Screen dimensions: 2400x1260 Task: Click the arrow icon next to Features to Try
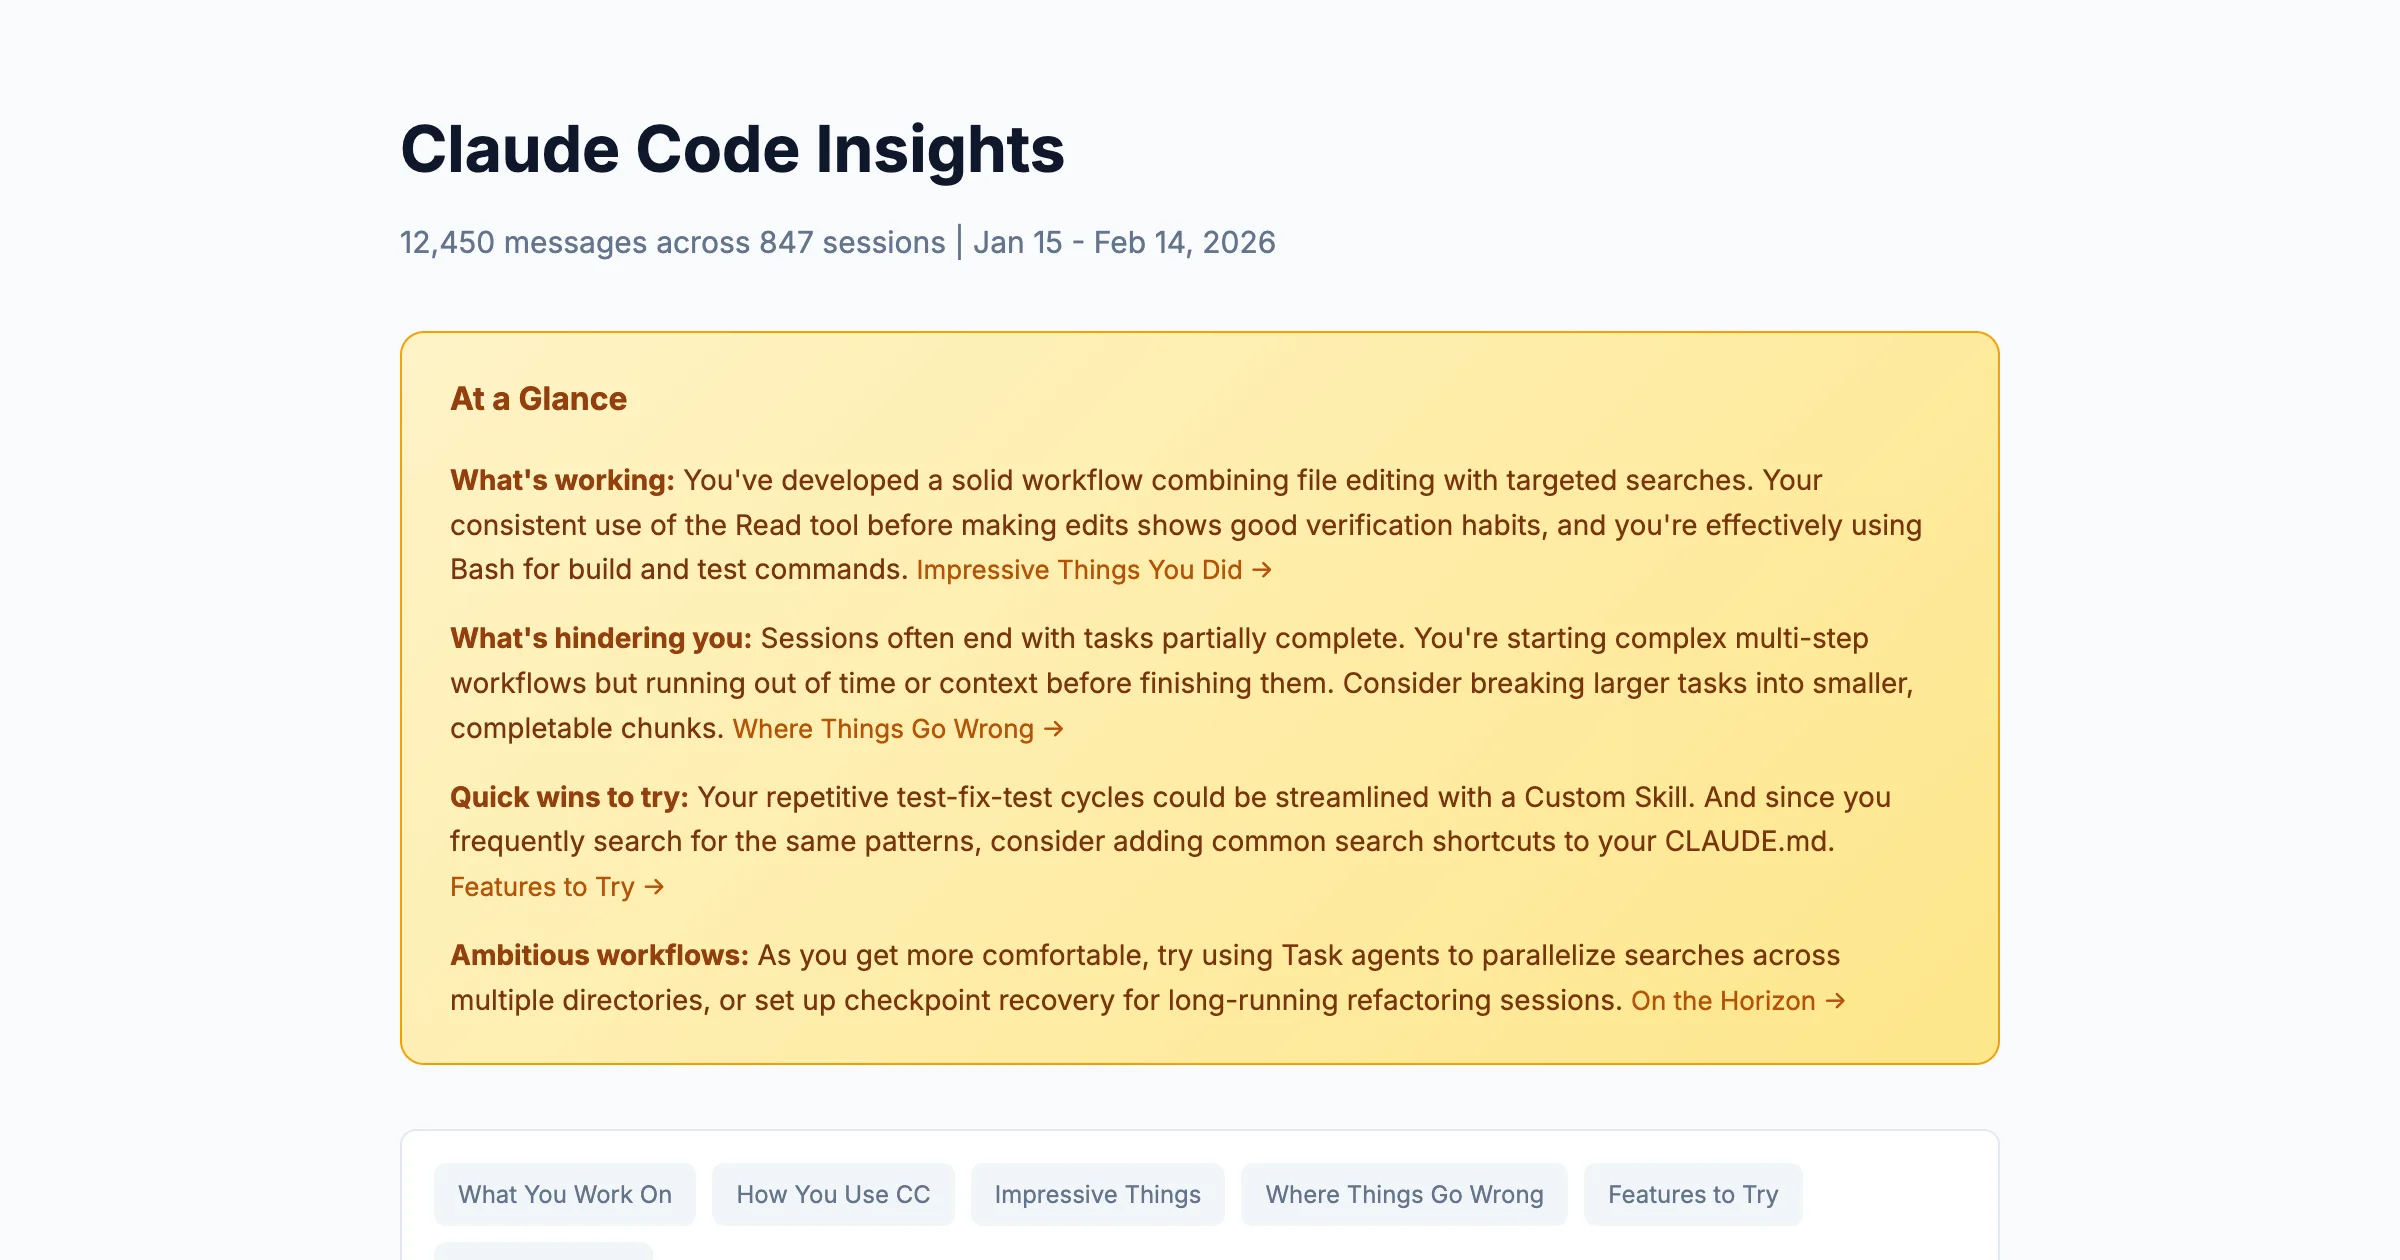654,886
